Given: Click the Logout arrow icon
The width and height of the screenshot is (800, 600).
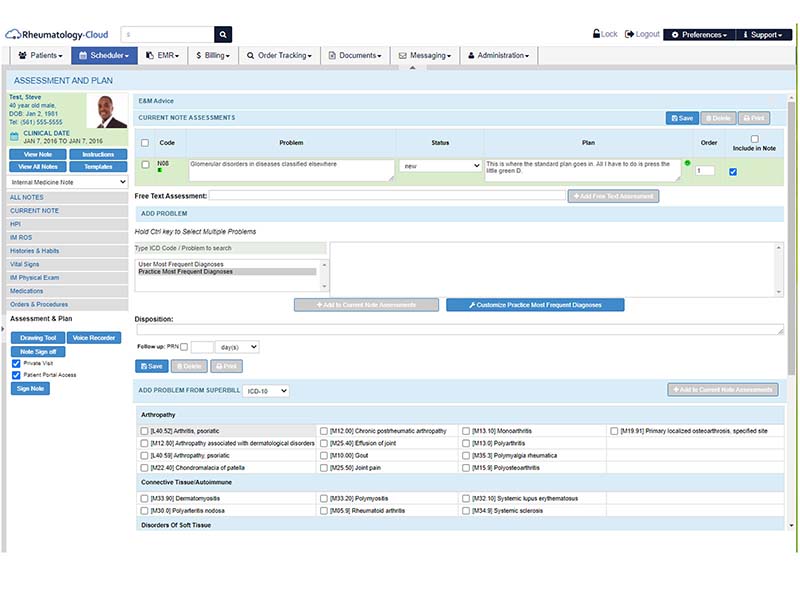Looking at the screenshot, I should 629,34.
